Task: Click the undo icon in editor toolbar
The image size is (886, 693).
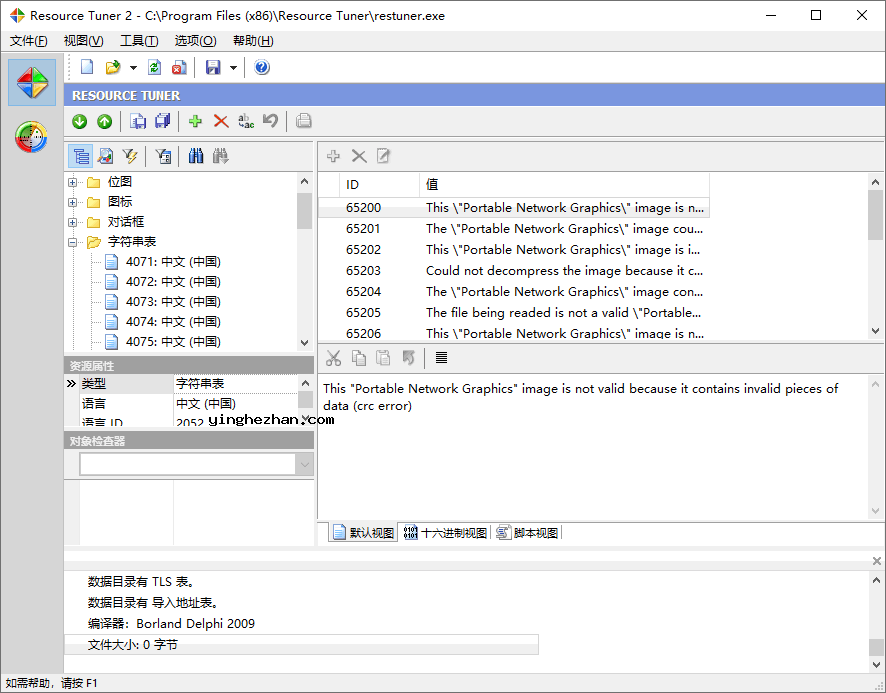Action: tap(409, 358)
